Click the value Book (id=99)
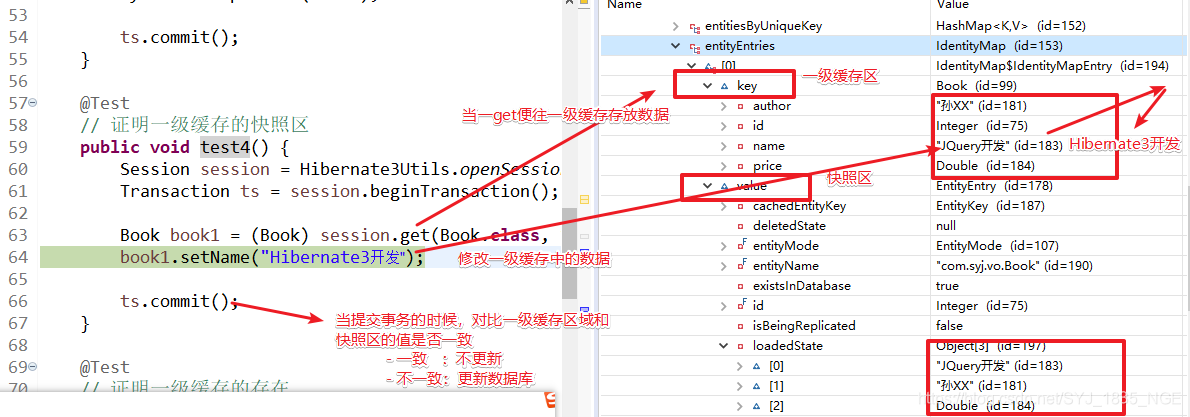Image resolution: width=1190 pixels, height=417 pixels. [x=976, y=86]
